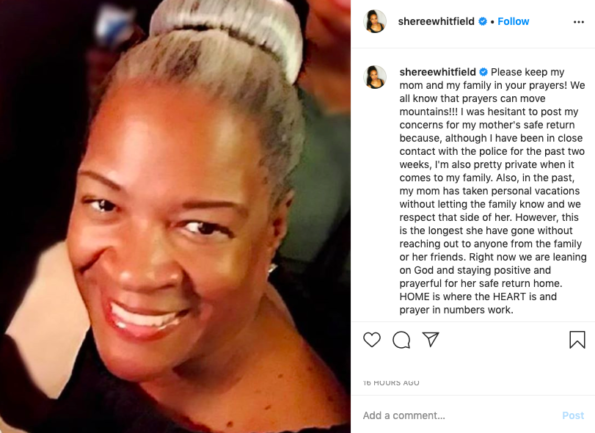Open comments via speech bubble icon
Viewport: 595px width, 433px height.
(401, 340)
